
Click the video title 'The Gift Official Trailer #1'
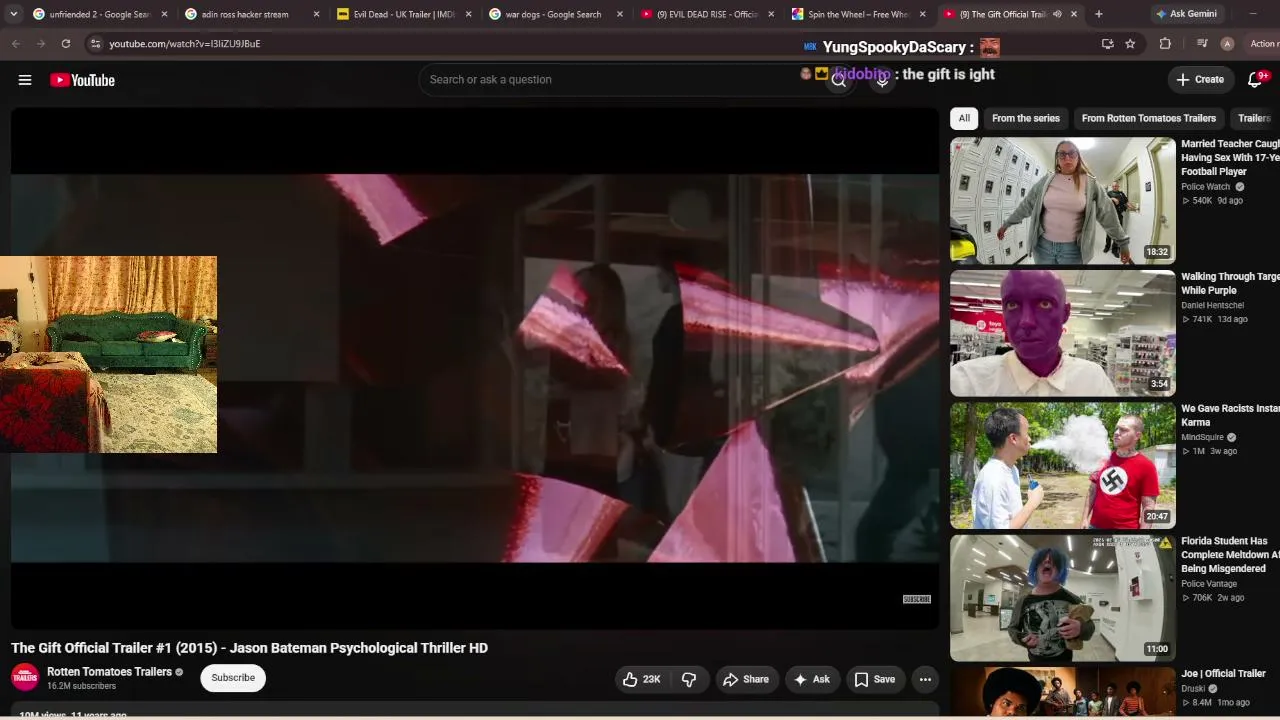point(249,648)
